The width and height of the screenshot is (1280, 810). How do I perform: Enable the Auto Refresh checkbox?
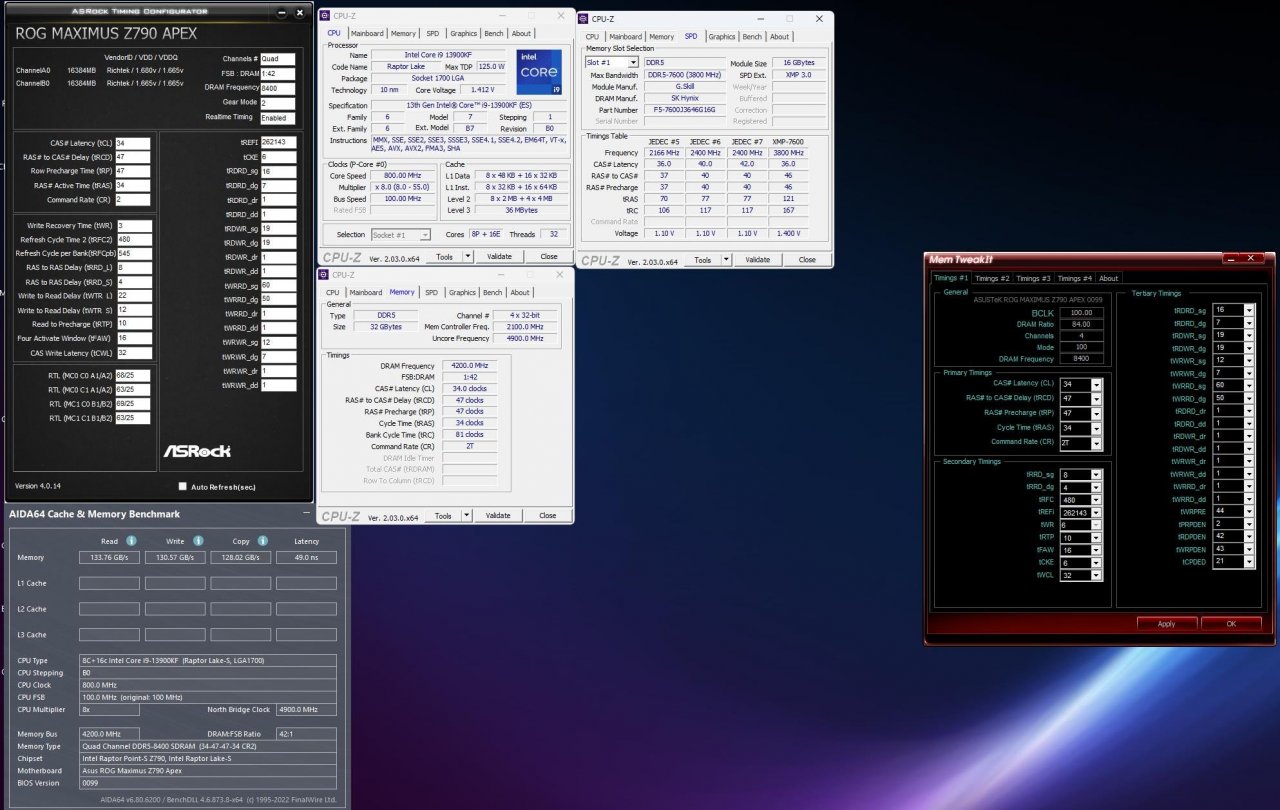(x=182, y=486)
